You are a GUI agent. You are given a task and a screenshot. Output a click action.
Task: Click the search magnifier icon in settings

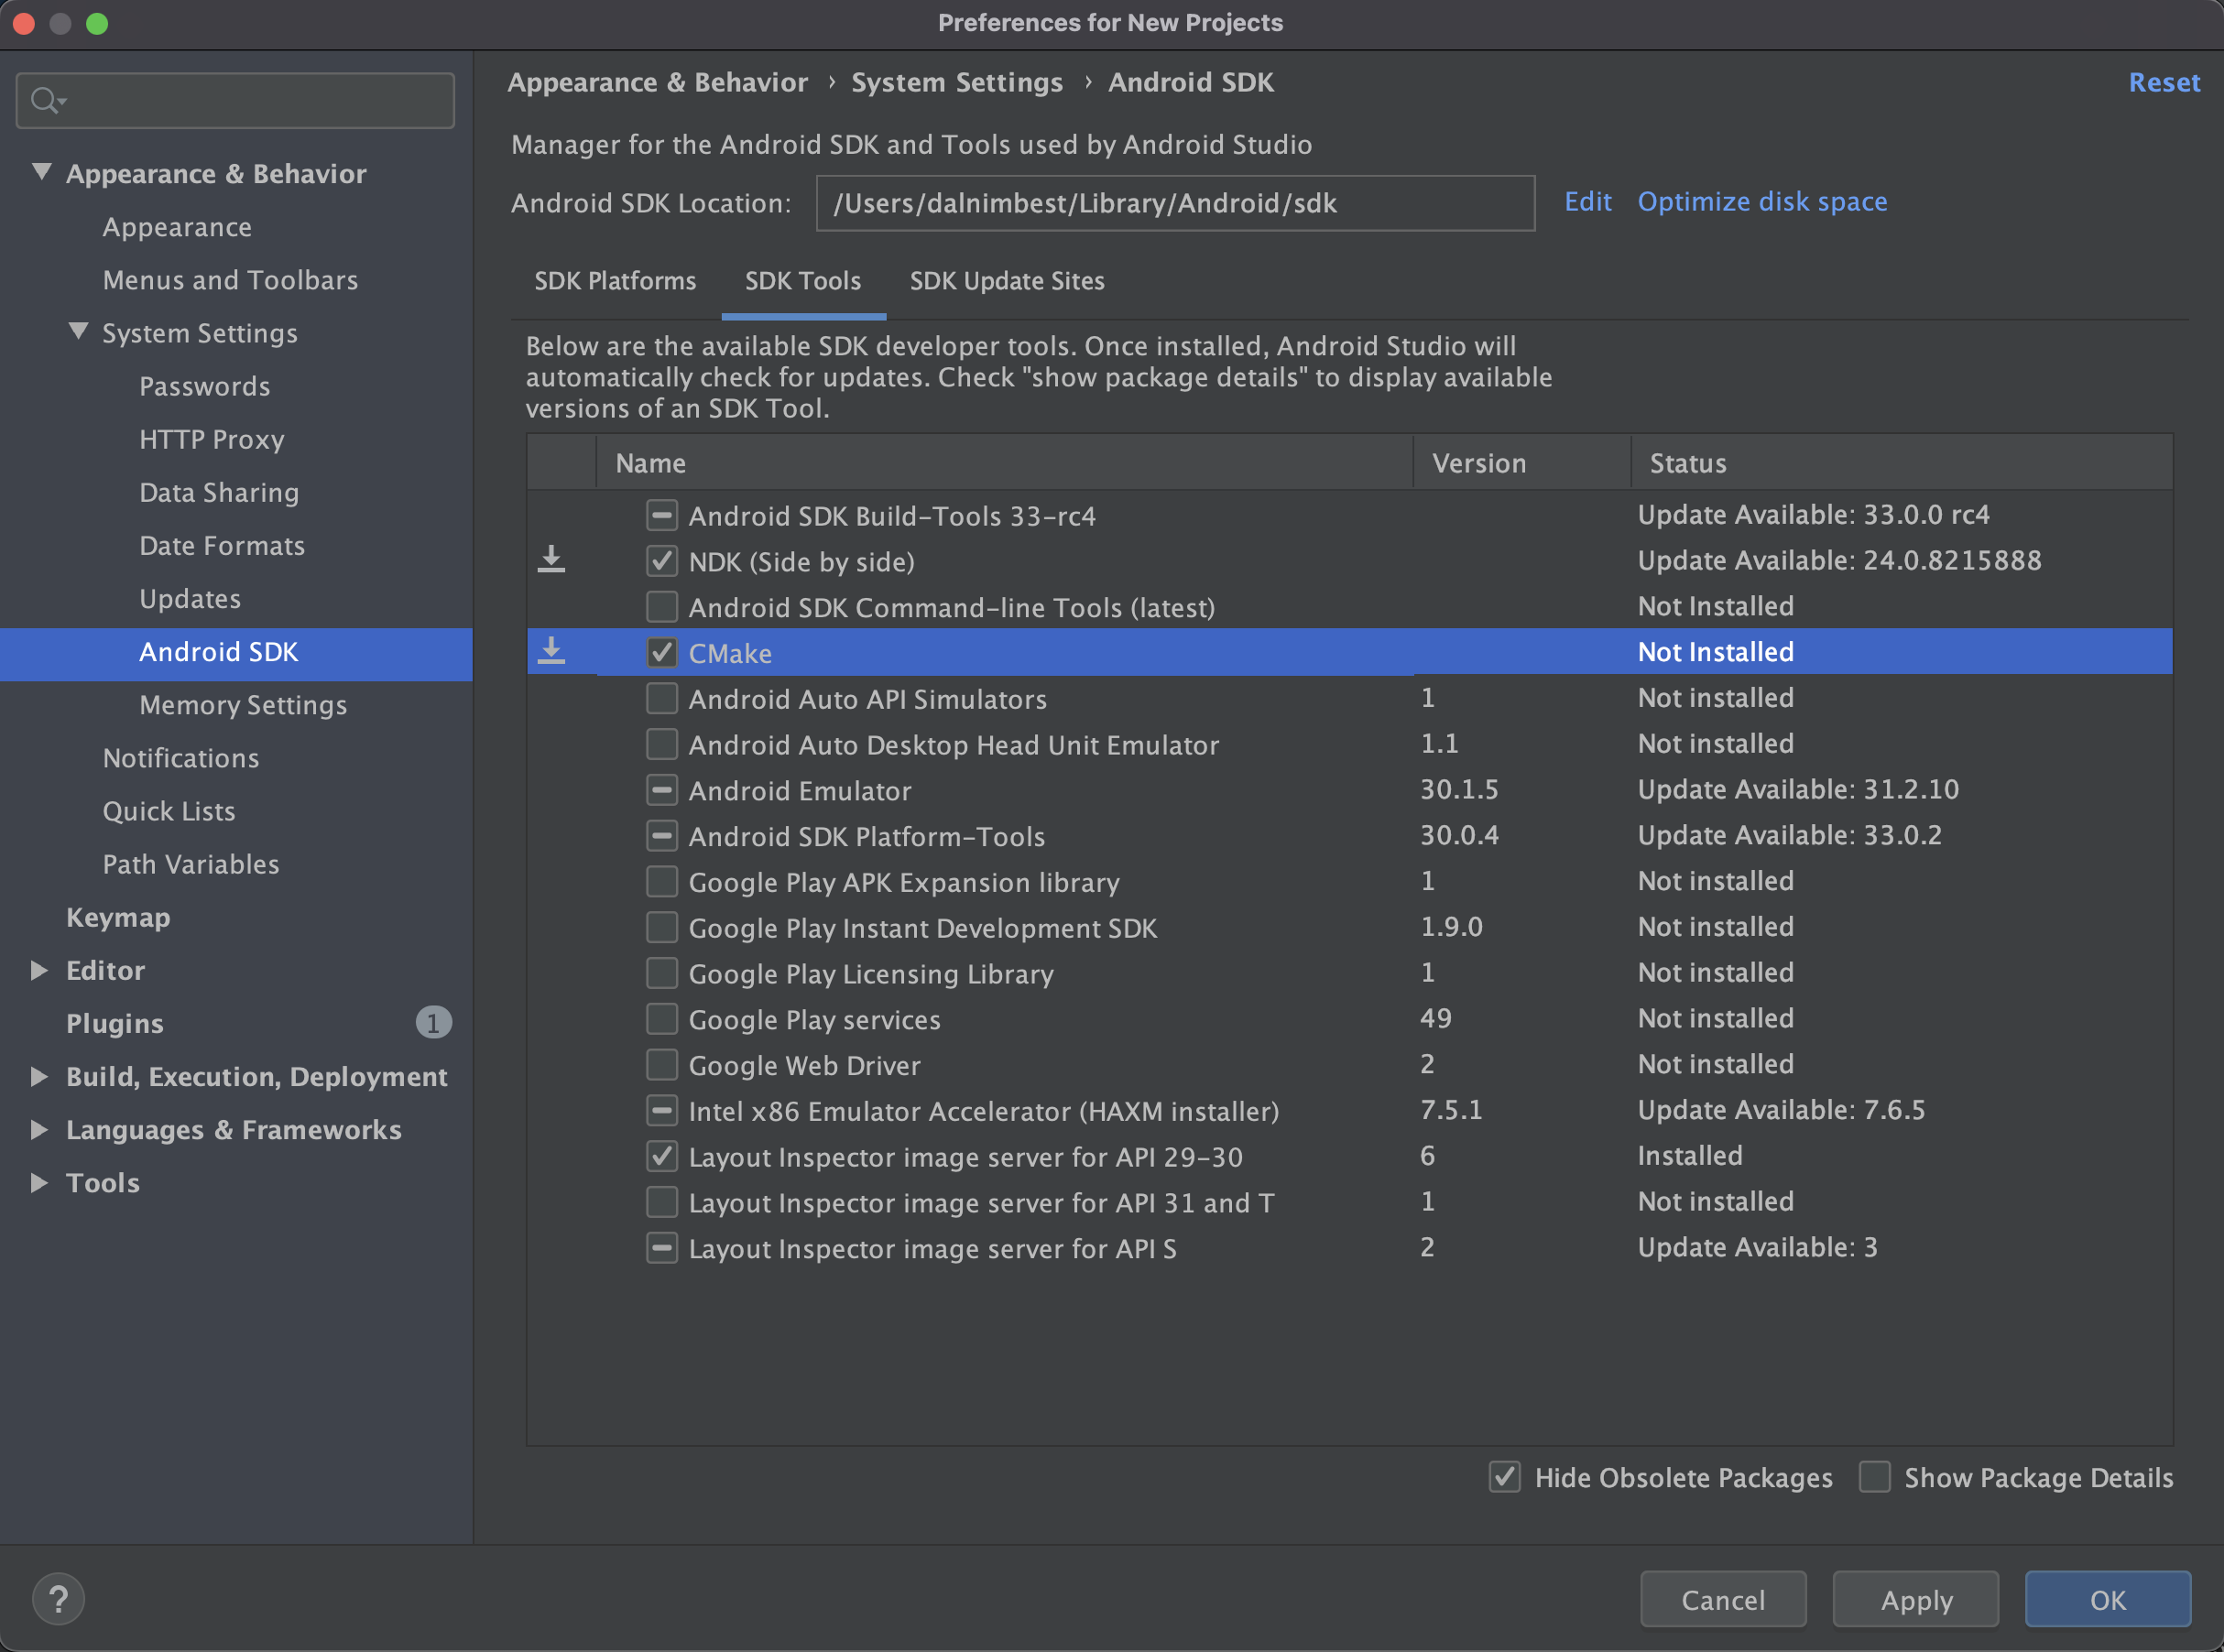click(x=47, y=100)
